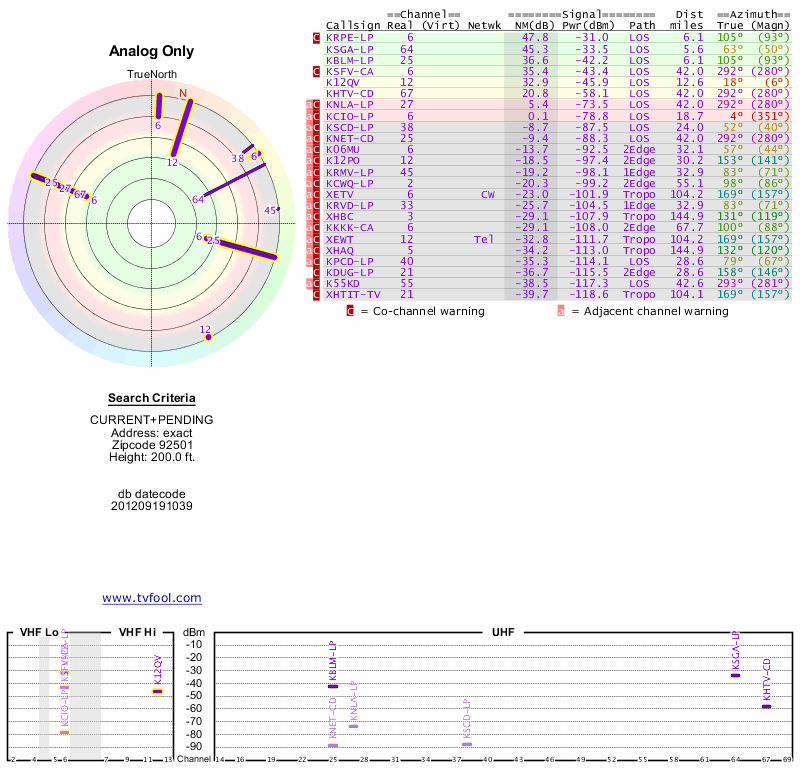Click the Tel network label in the XEWT row
The height and width of the screenshot is (768, 800).
tap(484, 239)
